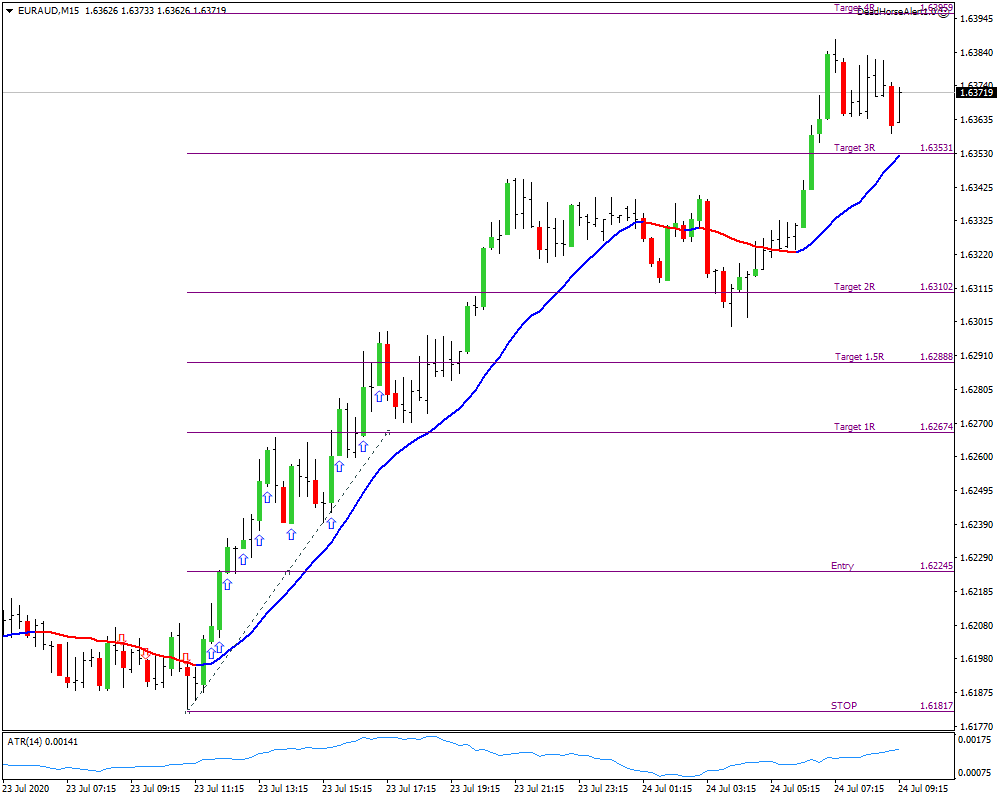Select the Target 1R line label
Screen dimensions: 1000x800
point(855,427)
